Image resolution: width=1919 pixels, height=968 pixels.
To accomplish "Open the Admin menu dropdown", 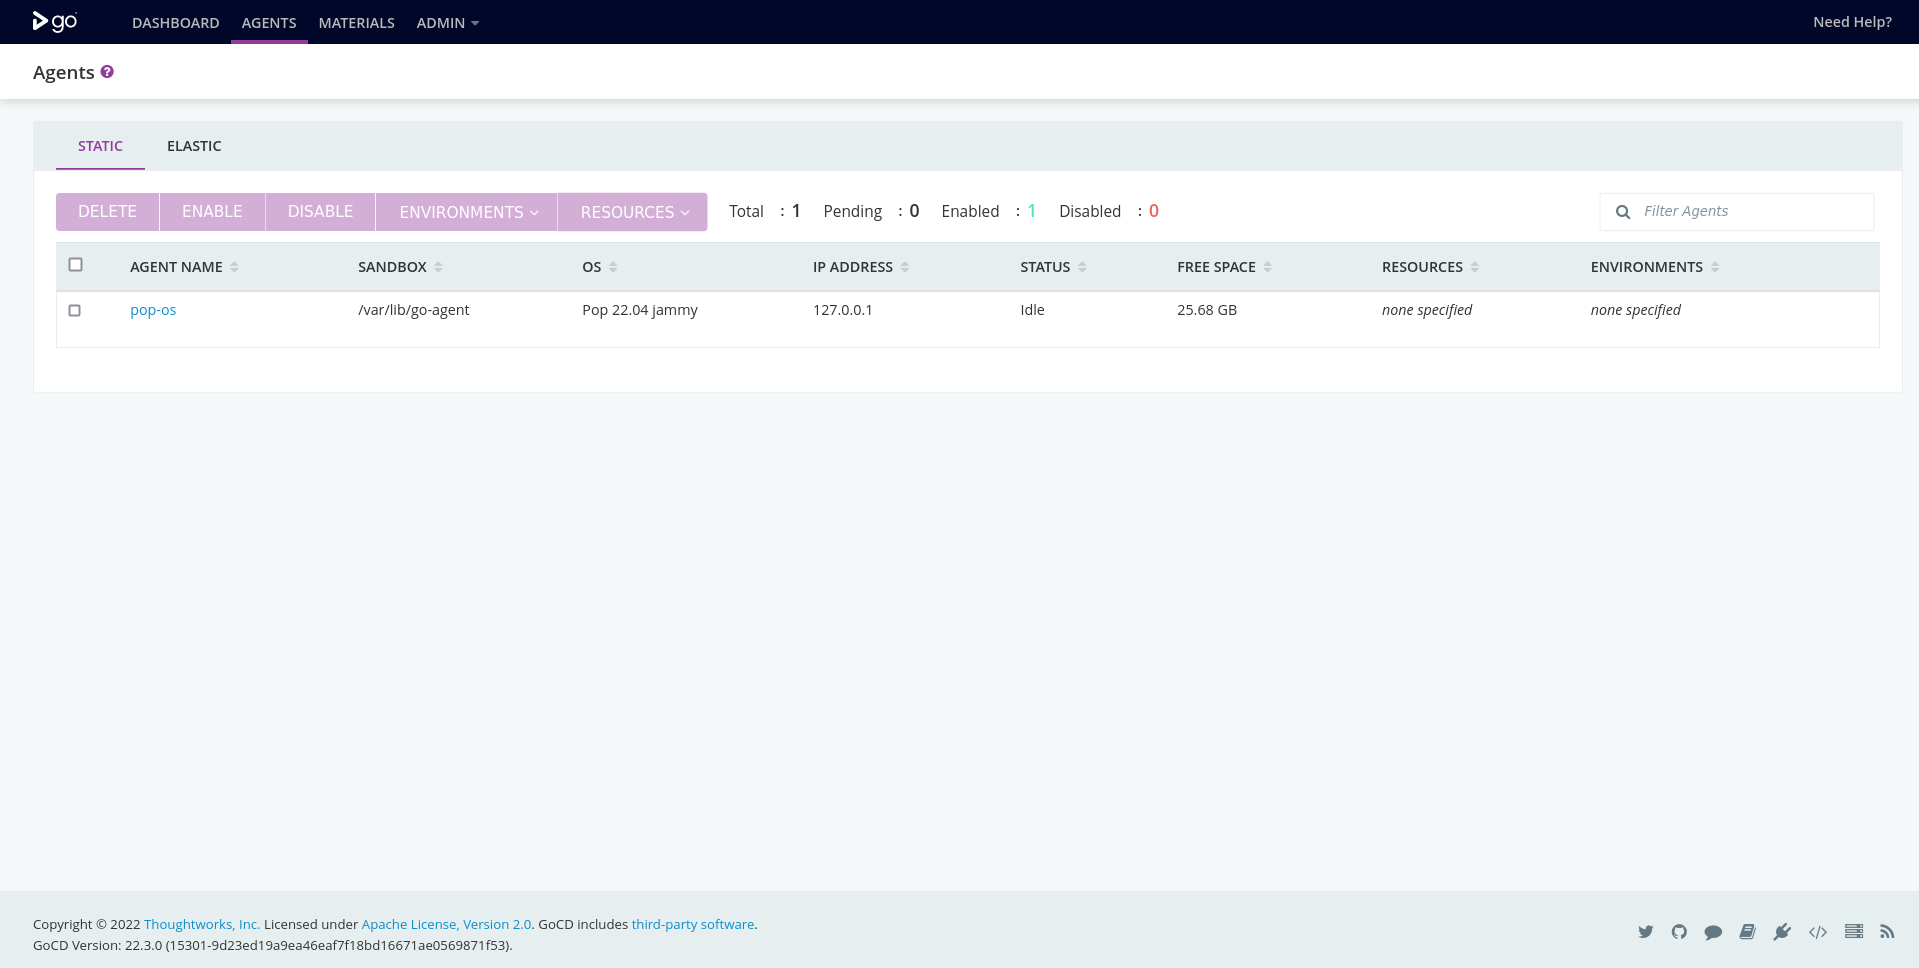I will click(x=448, y=22).
